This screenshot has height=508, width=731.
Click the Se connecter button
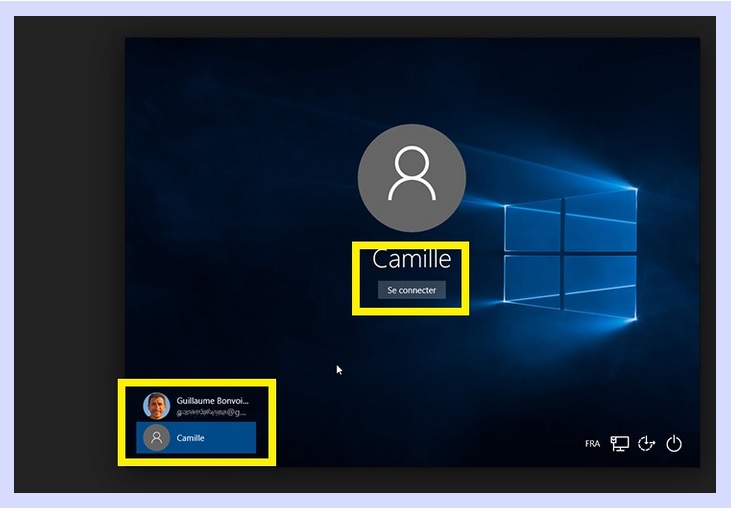pos(411,290)
